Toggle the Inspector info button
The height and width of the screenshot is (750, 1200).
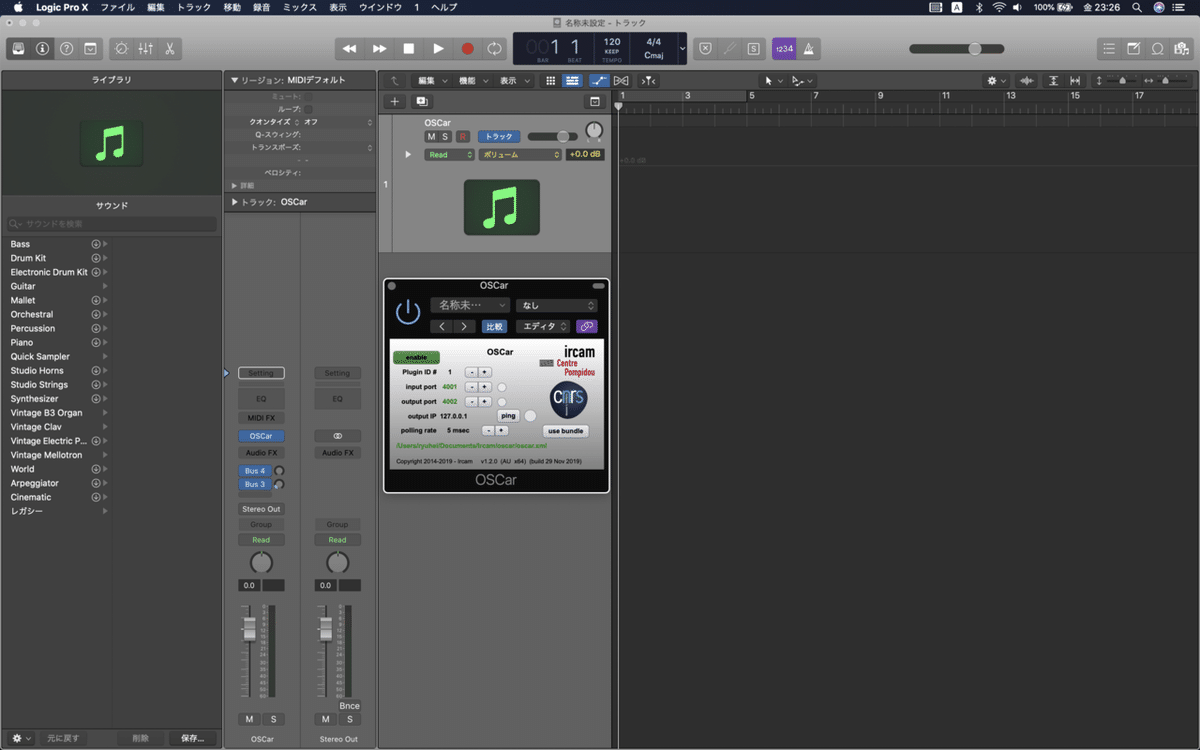click(x=42, y=48)
